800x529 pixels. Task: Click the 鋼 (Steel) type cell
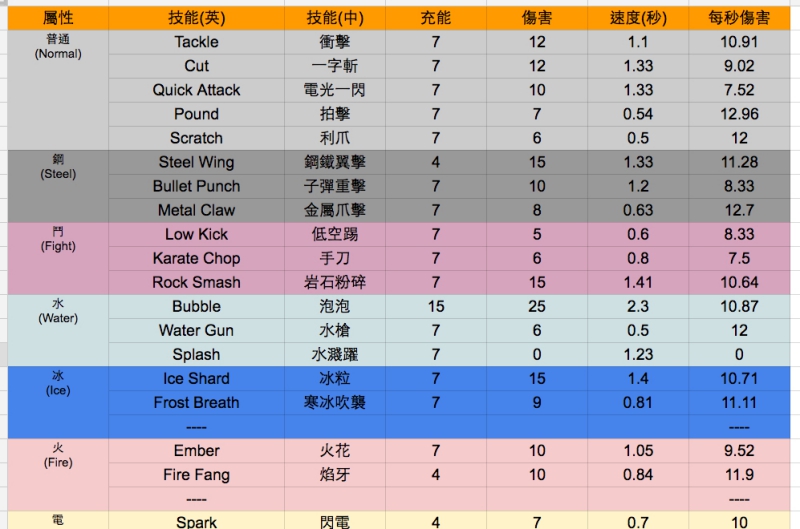[57, 167]
